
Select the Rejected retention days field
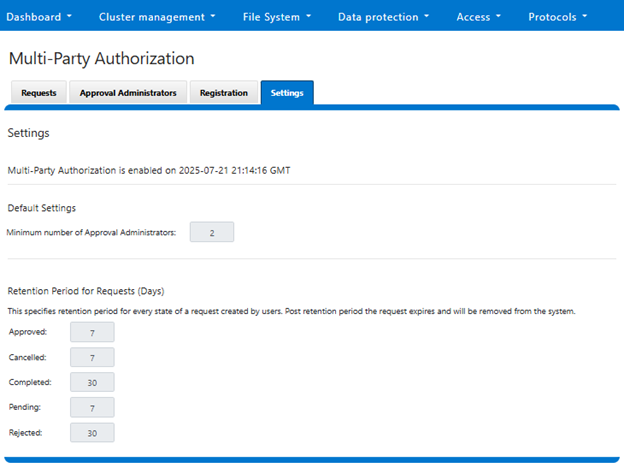coord(92,433)
